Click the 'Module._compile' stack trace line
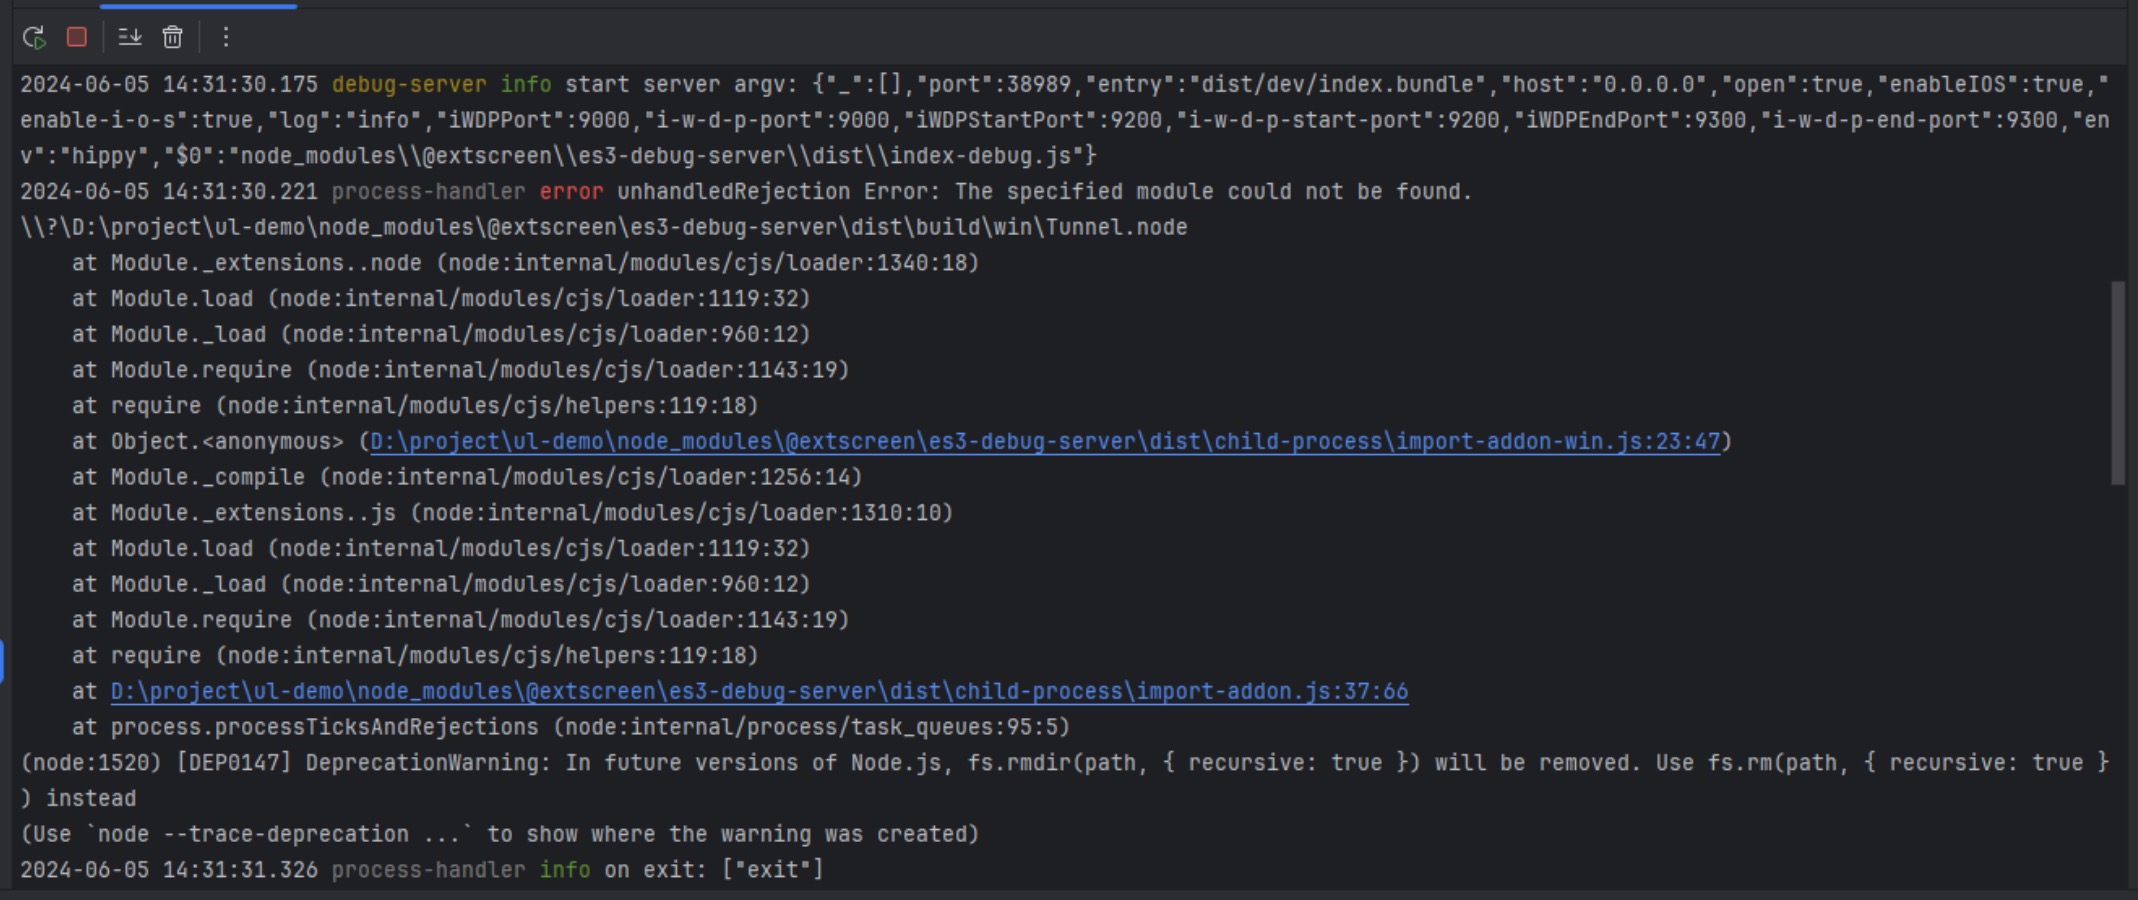Screen dimensions: 2138x900 [467, 477]
